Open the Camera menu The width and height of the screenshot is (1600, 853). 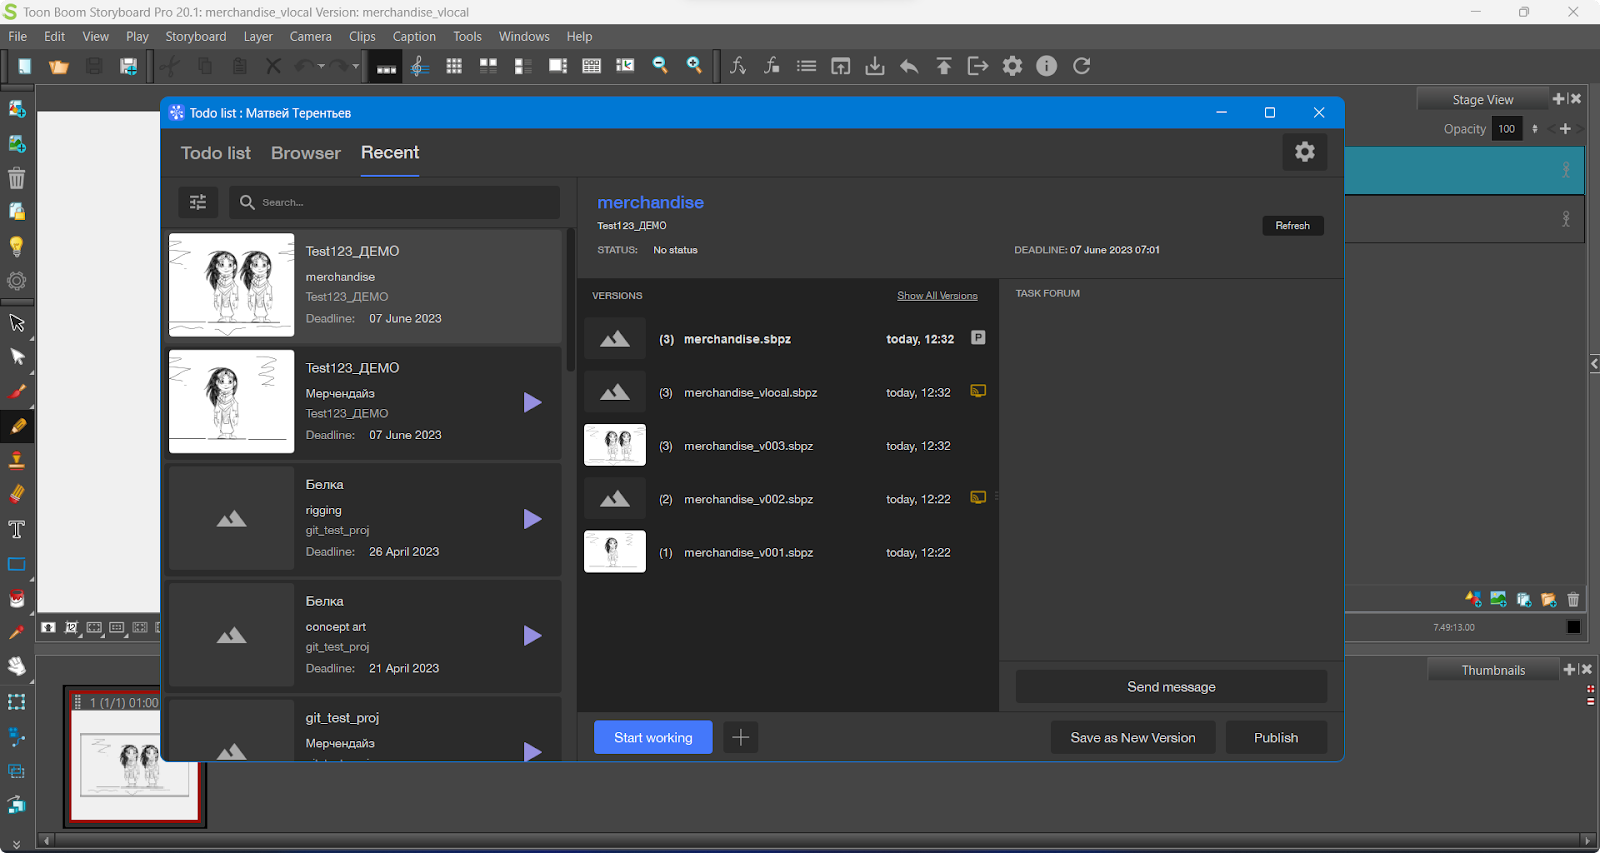tap(311, 36)
